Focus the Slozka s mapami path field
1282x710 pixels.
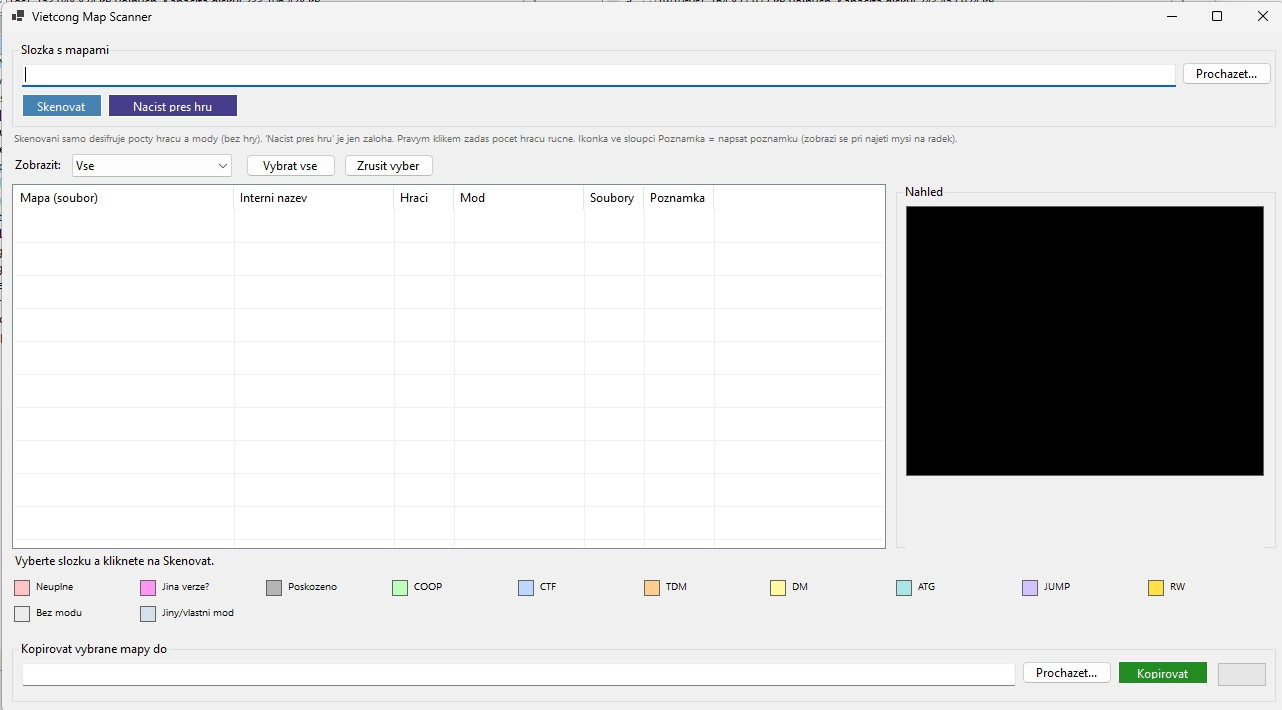point(598,75)
